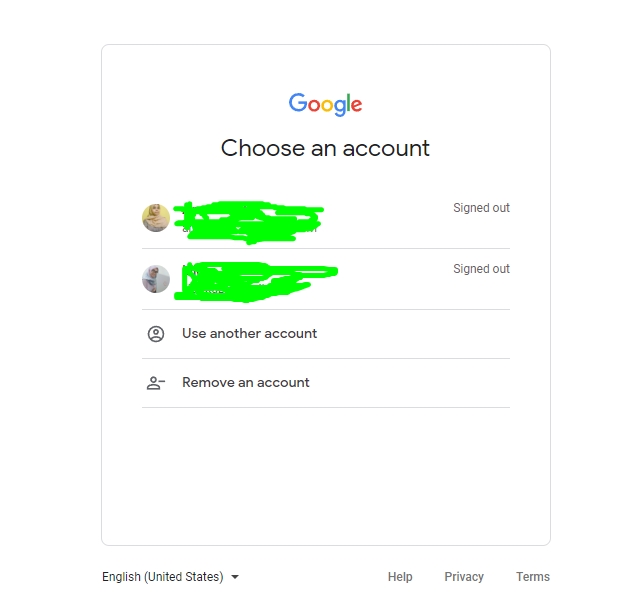Click the remove person icon
This screenshot has height=610, width=630.
coord(156,383)
